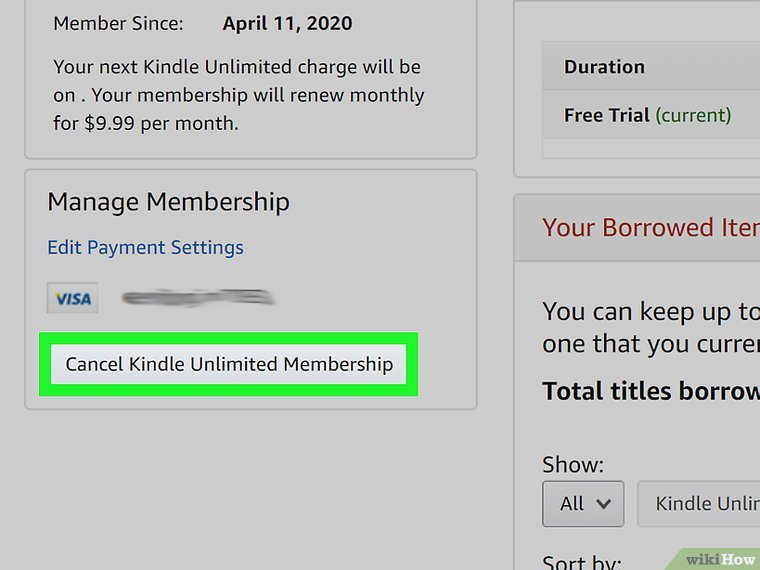Click the blurred card number
760x570 pixels.
tap(197, 297)
